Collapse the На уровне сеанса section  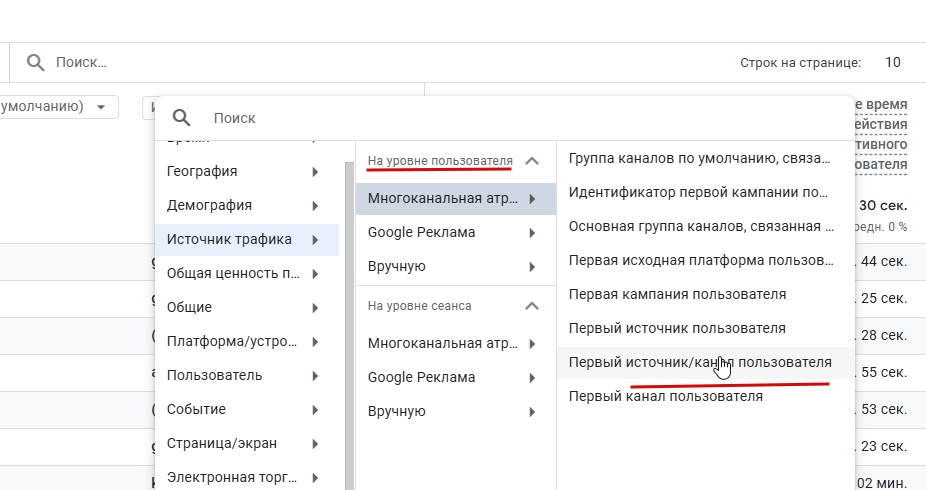(x=532, y=306)
